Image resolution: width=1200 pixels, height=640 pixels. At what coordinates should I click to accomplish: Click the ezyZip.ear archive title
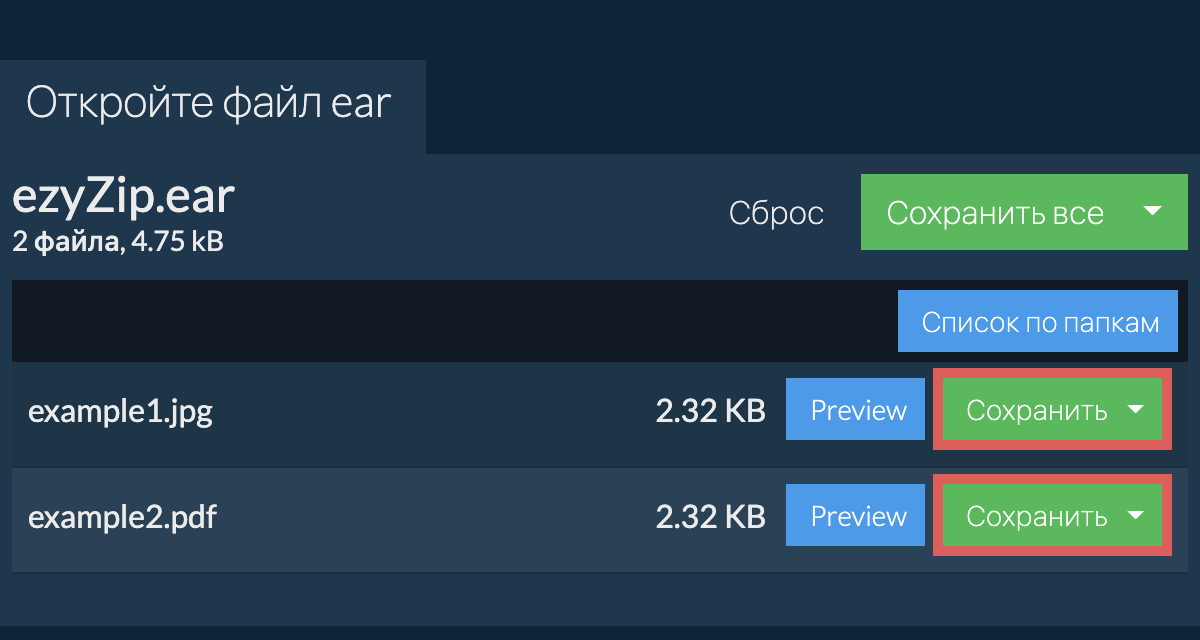[x=123, y=198]
